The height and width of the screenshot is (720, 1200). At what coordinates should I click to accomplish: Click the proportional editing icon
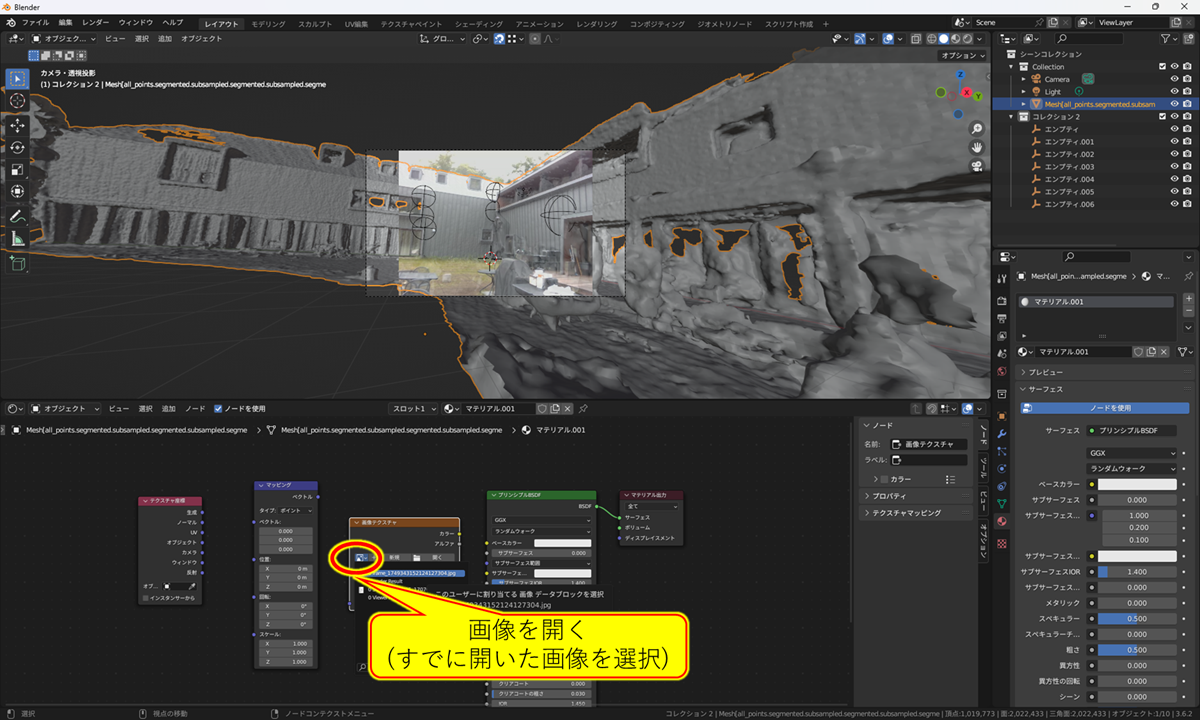[x=536, y=39]
